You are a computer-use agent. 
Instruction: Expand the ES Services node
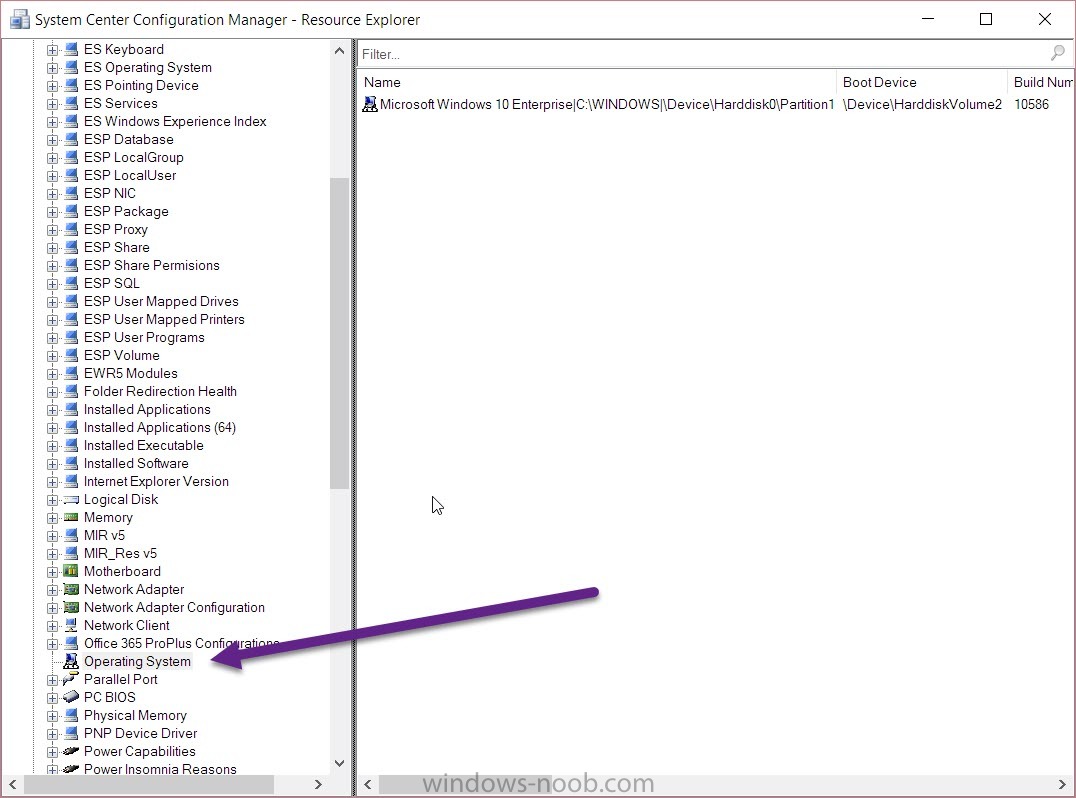point(52,104)
